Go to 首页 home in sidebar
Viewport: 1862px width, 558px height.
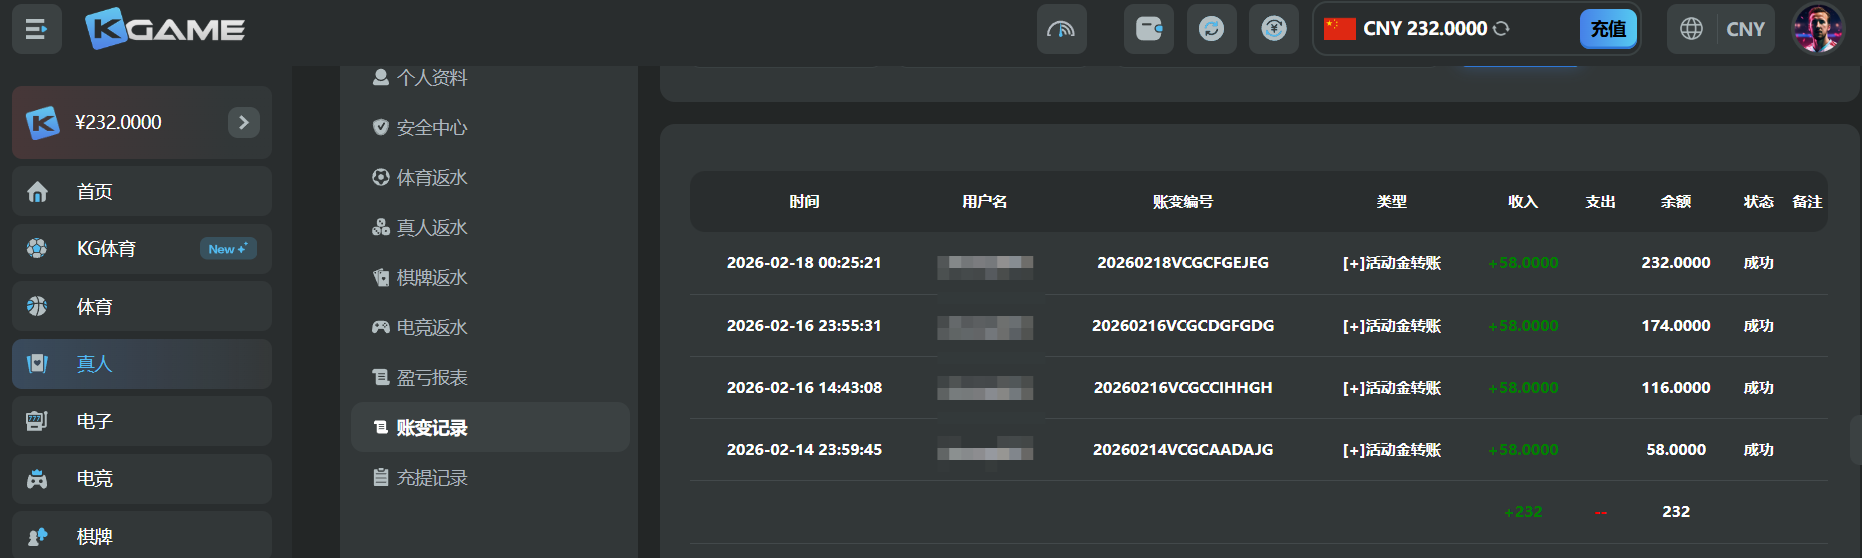tap(142, 191)
